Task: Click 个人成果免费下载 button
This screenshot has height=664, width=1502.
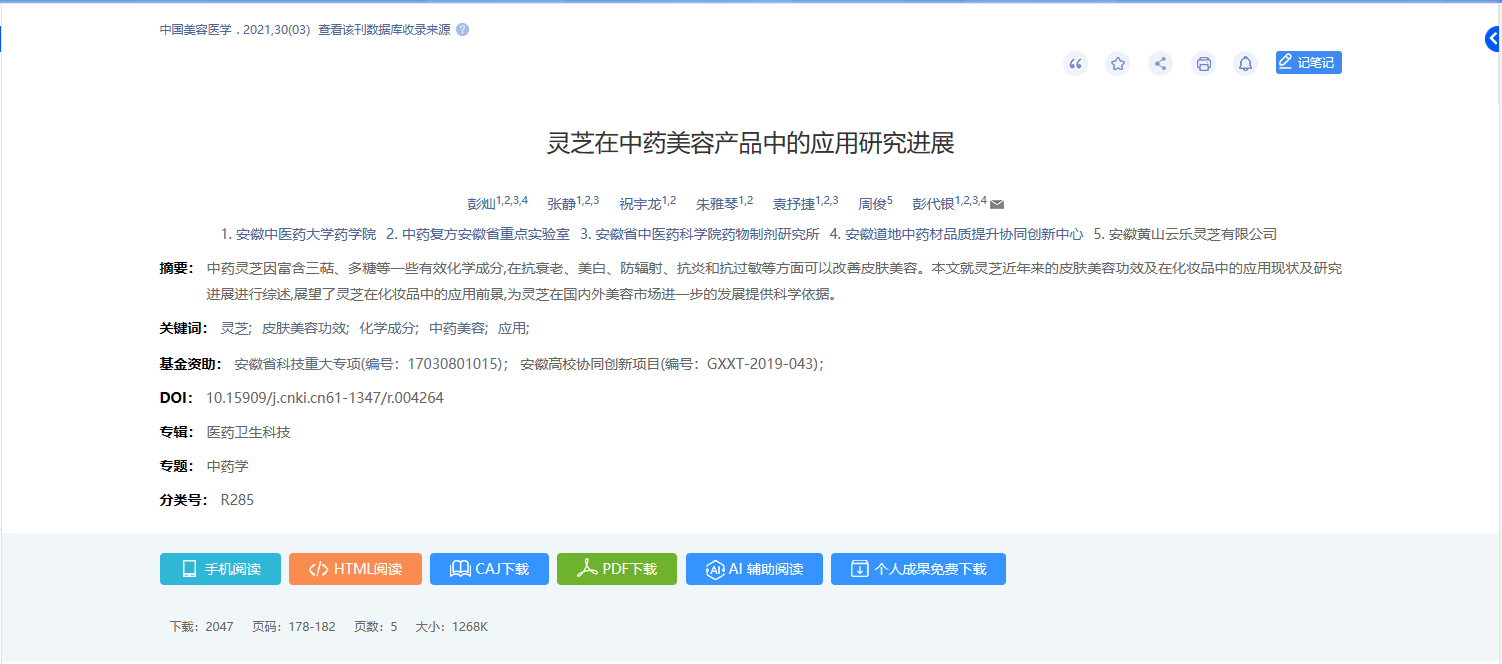Action: (918, 568)
